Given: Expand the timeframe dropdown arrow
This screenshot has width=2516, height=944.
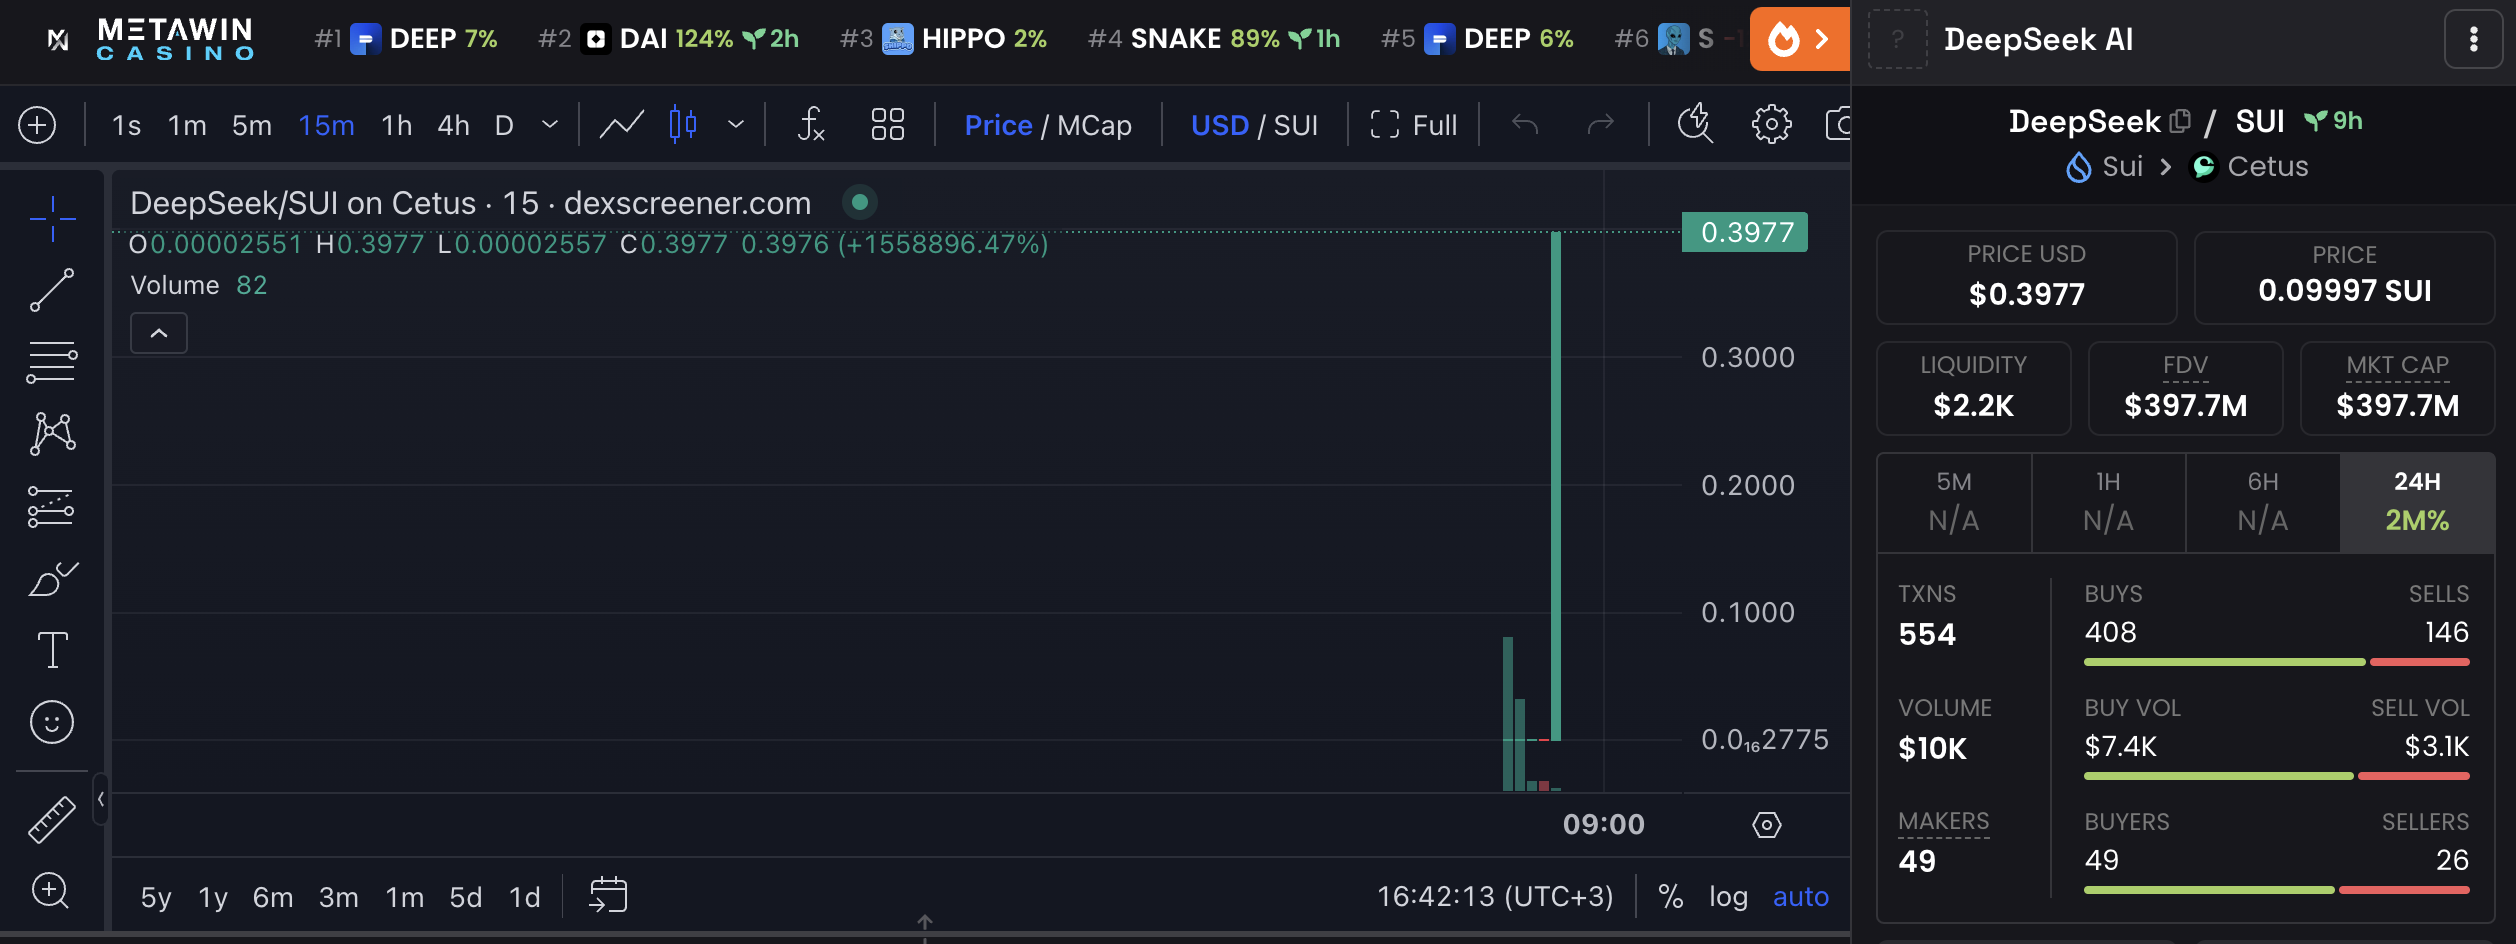Looking at the screenshot, I should [x=549, y=125].
